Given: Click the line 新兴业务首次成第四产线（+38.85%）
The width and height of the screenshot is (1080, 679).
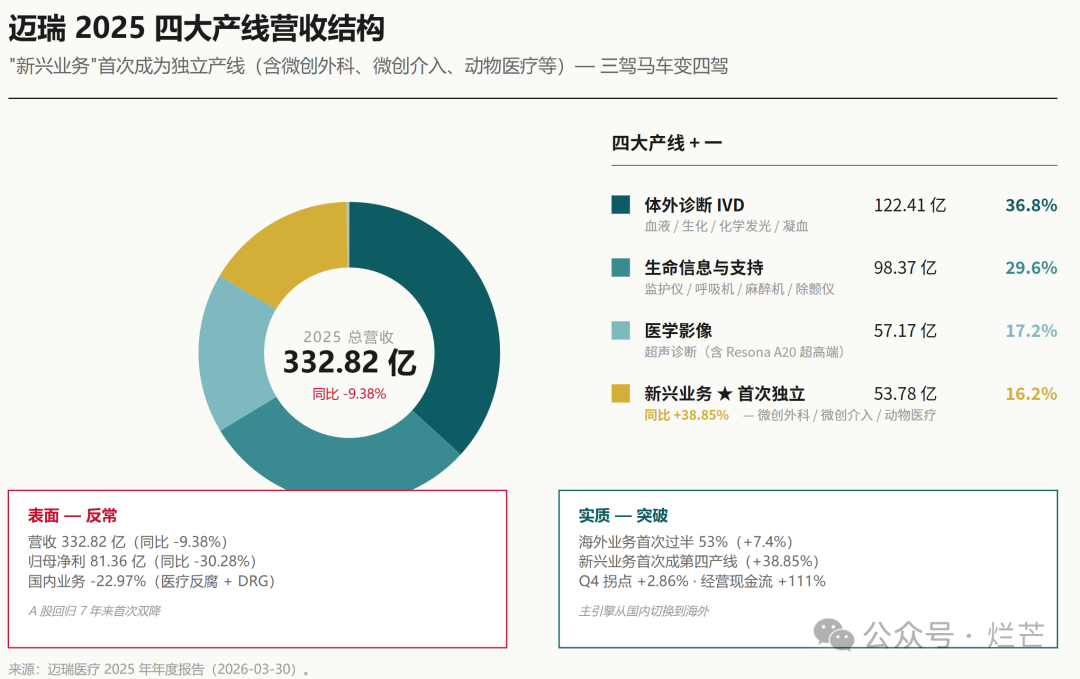Looking at the screenshot, I should click(699, 561).
